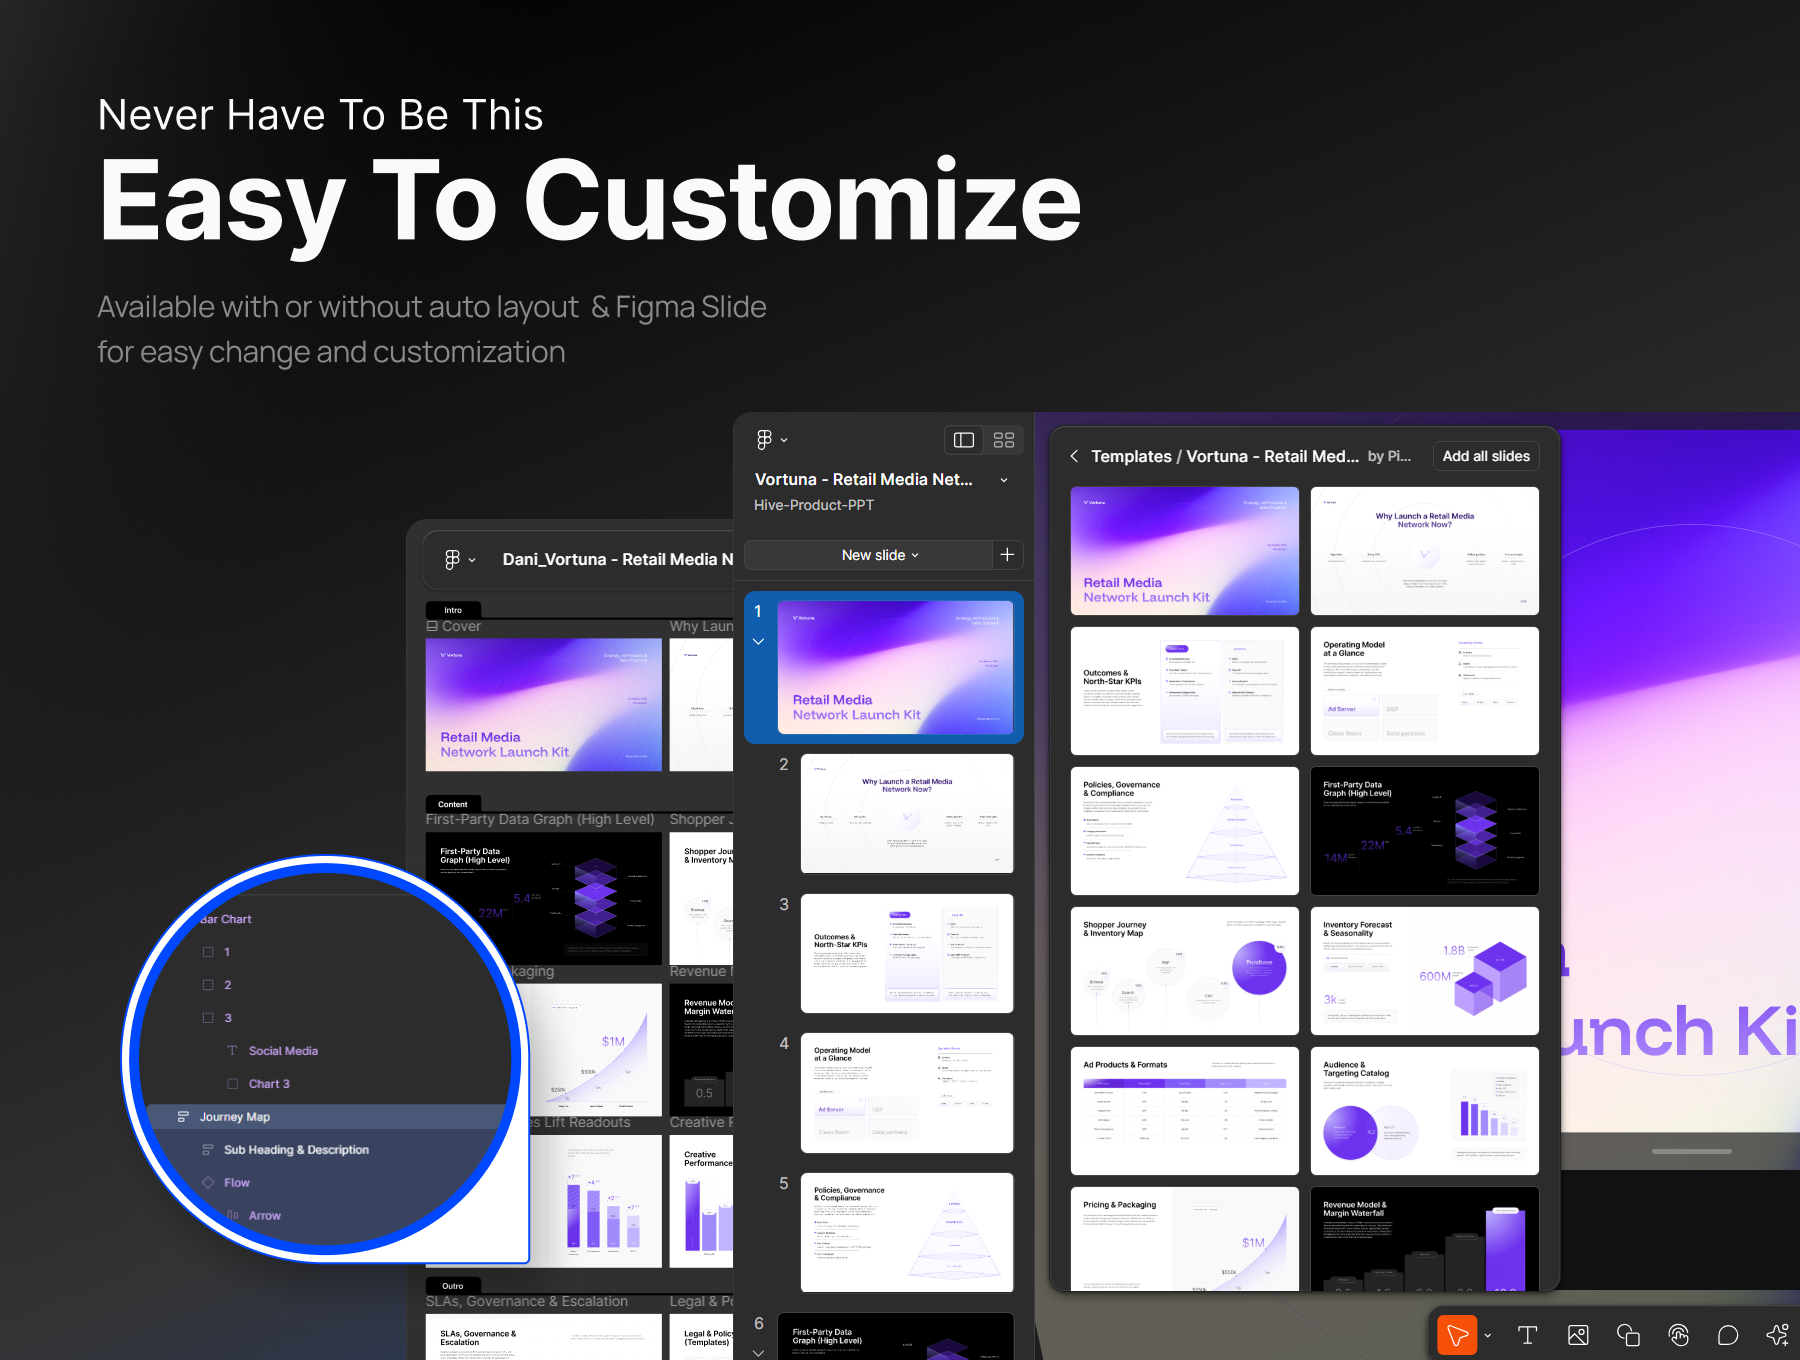Go back using Templates back arrow
Viewport: 1800px width, 1360px height.
[x=1074, y=456]
